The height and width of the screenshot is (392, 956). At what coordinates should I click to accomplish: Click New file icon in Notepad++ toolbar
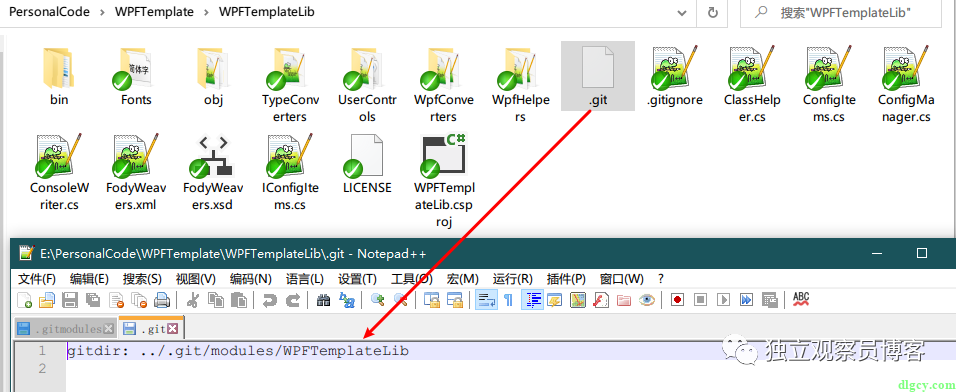pyautogui.click(x=24, y=300)
